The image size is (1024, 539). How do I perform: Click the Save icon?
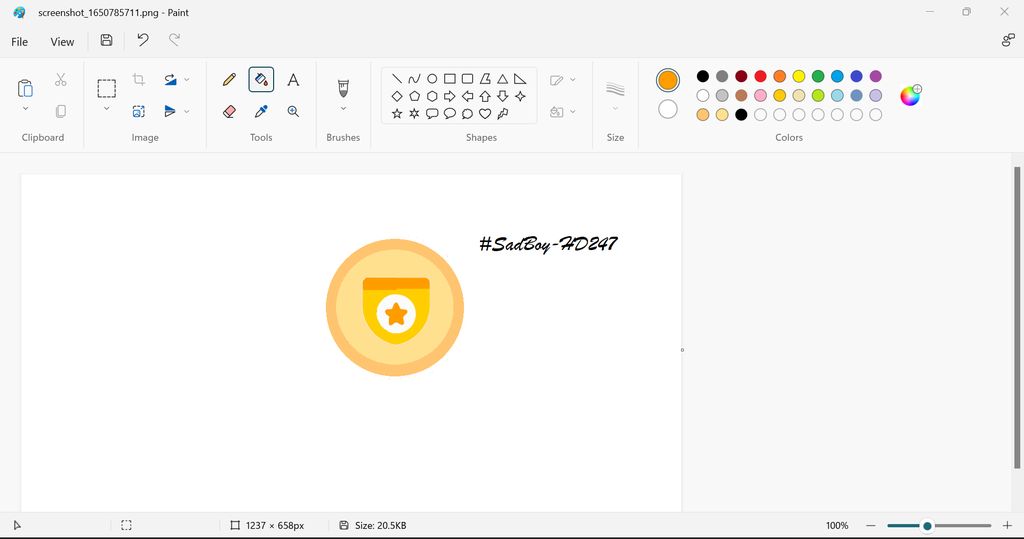106,41
